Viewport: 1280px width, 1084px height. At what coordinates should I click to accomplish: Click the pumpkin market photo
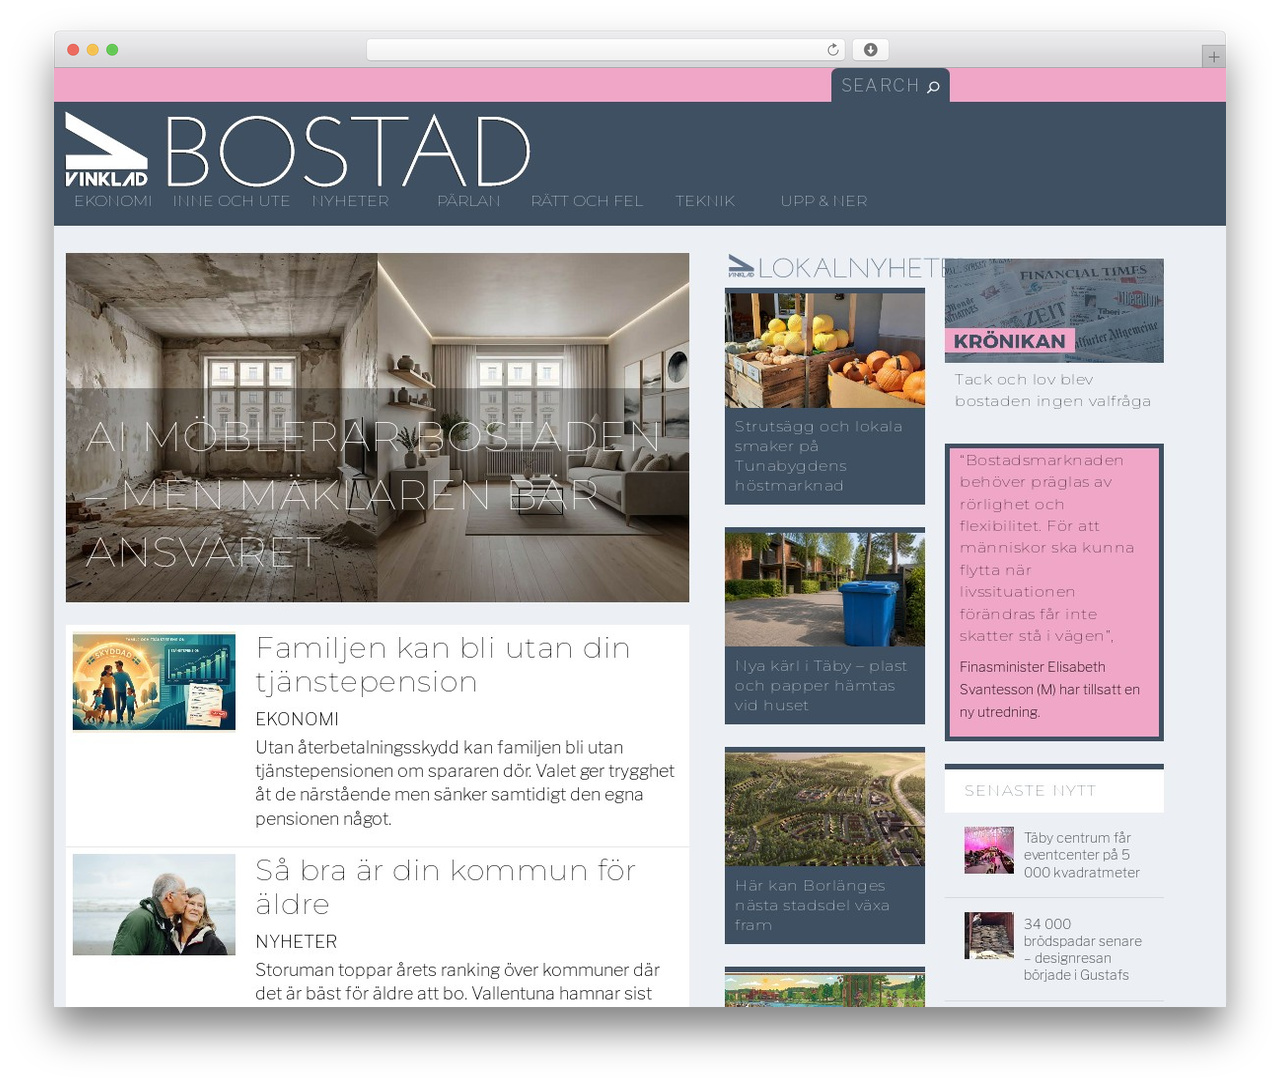[x=825, y=350]
